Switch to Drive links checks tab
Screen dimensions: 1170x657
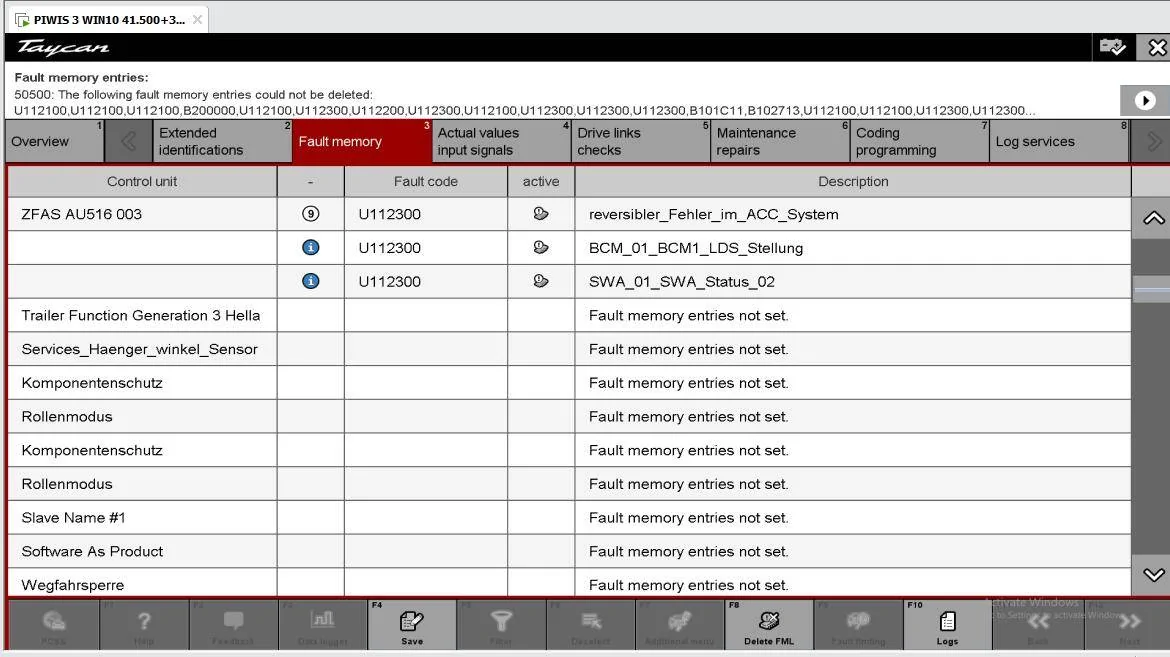tap(641, 141)
